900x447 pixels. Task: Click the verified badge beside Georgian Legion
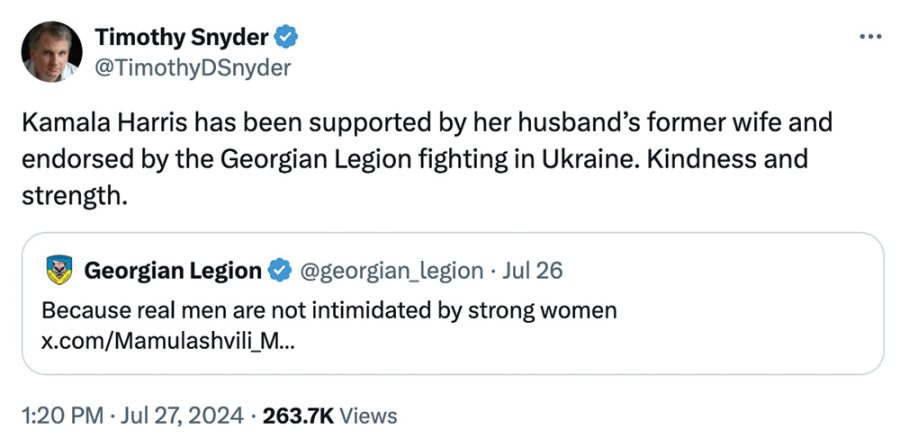(281, 270)
